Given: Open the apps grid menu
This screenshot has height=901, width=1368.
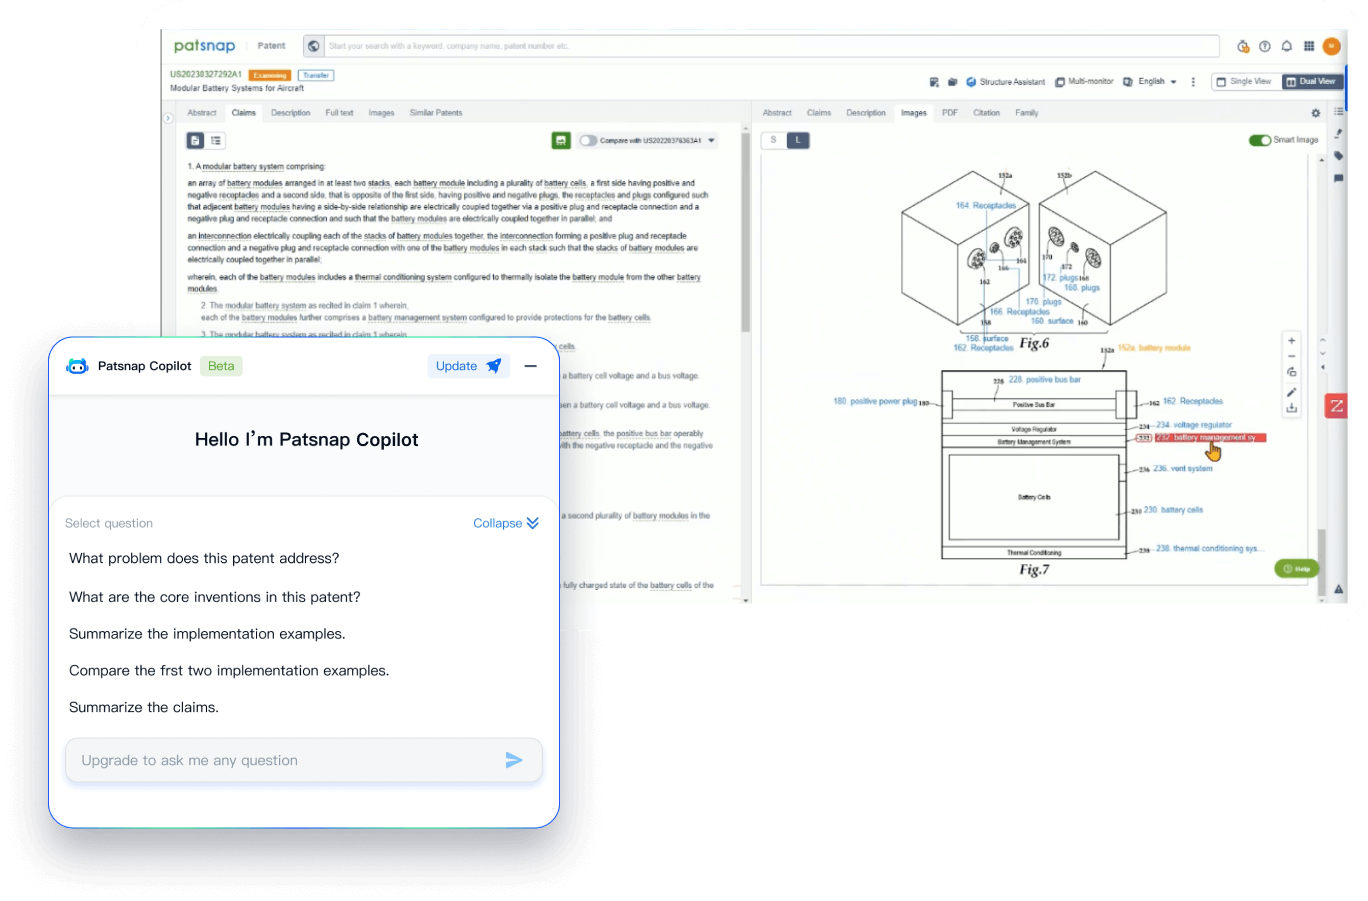Looking at the screenshot, I should click(x=1309, y=46).
